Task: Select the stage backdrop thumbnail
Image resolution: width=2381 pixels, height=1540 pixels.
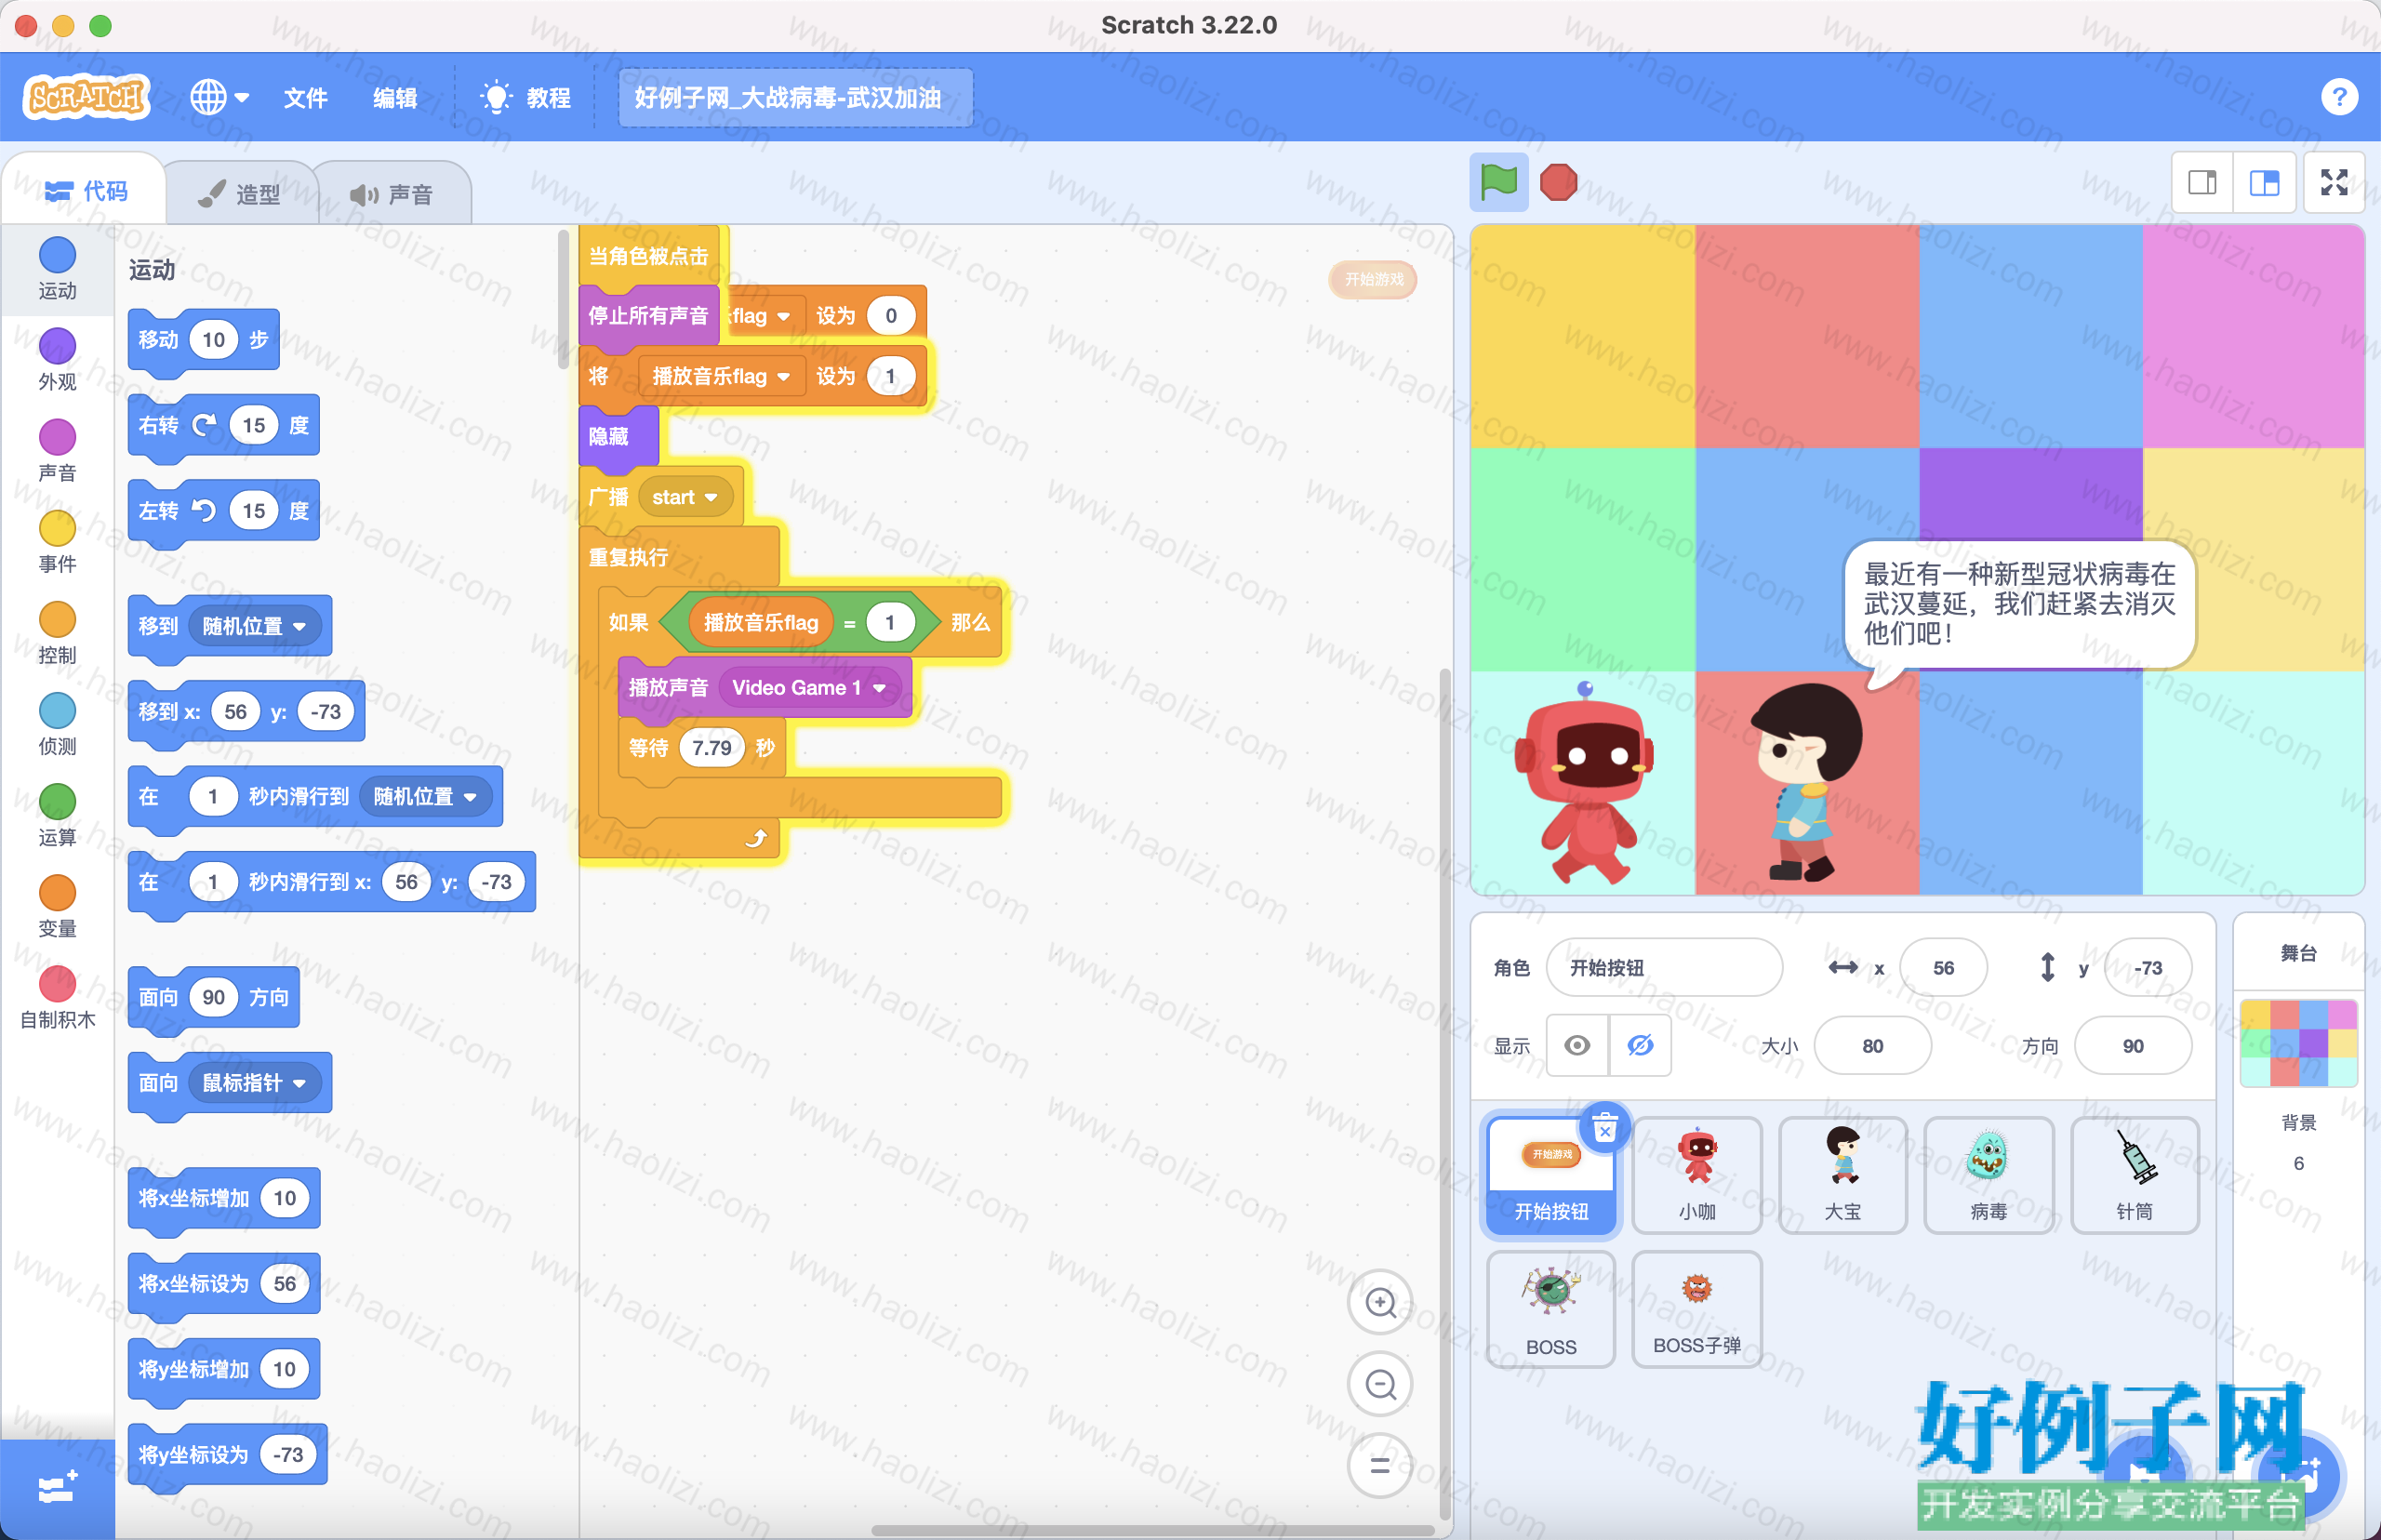Action: (2299, 1042)
